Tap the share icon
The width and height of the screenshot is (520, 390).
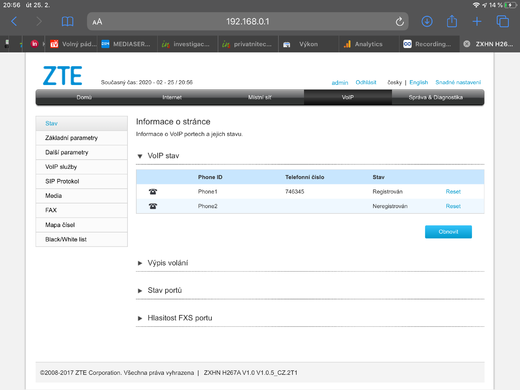pyautogui.click(x=452, y=21)
